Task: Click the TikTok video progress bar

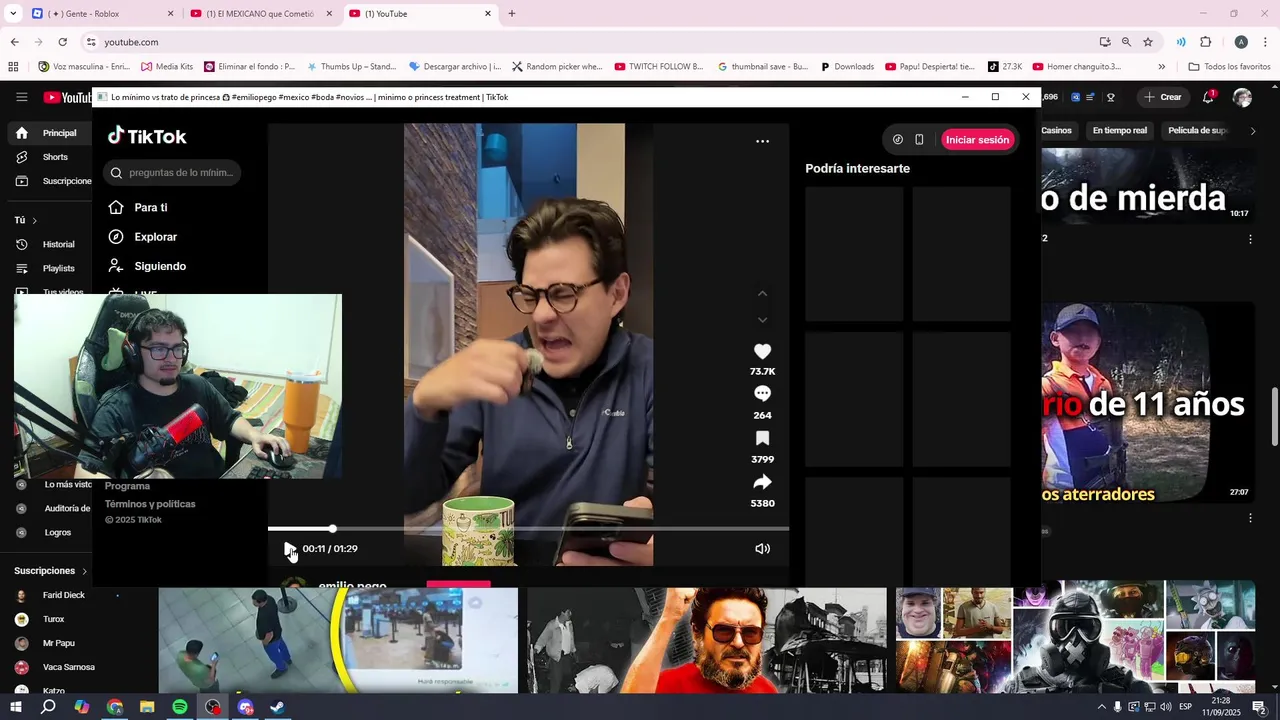Action: 528,528
